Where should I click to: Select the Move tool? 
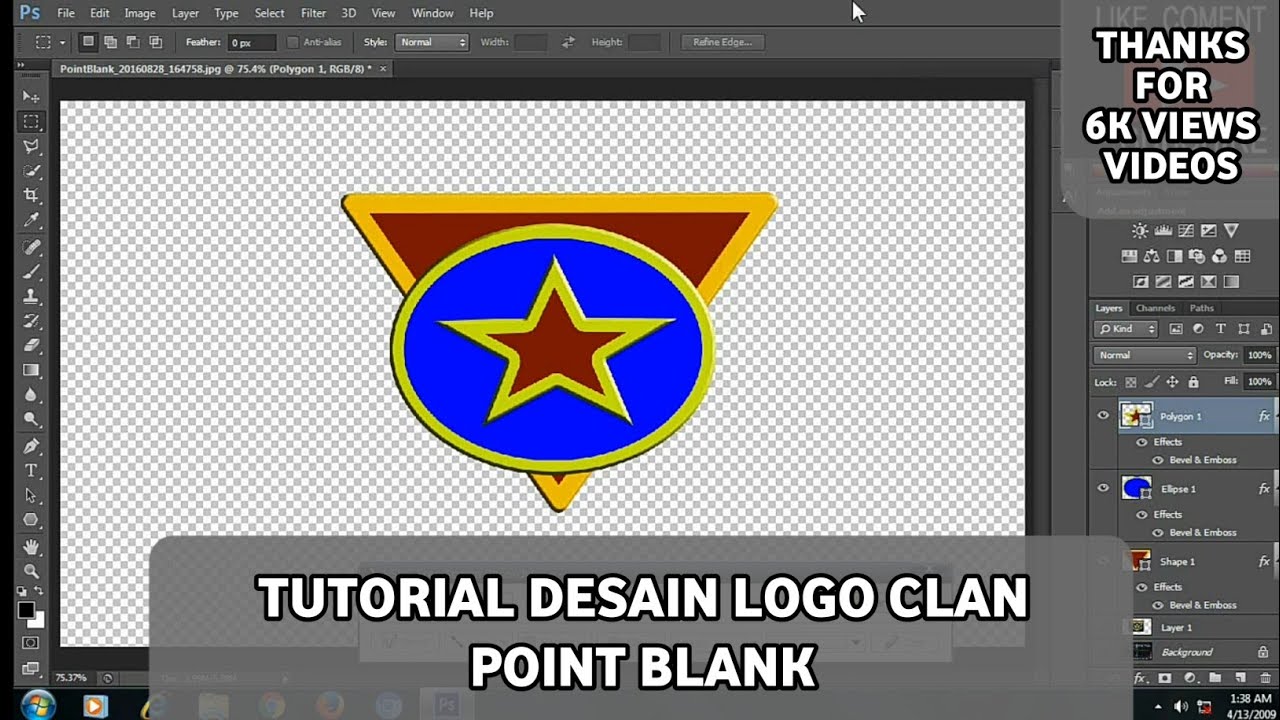click(31, 97)
